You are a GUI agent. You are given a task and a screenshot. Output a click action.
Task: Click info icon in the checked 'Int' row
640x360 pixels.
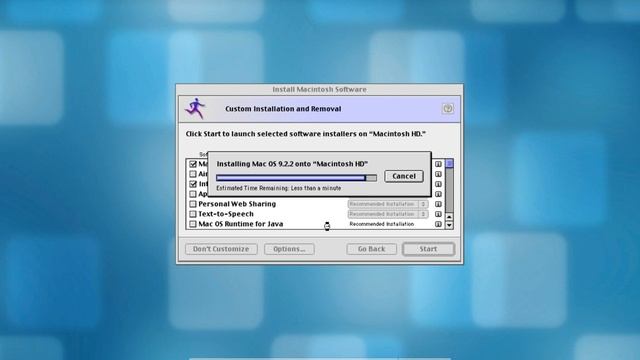pos(438,184)
